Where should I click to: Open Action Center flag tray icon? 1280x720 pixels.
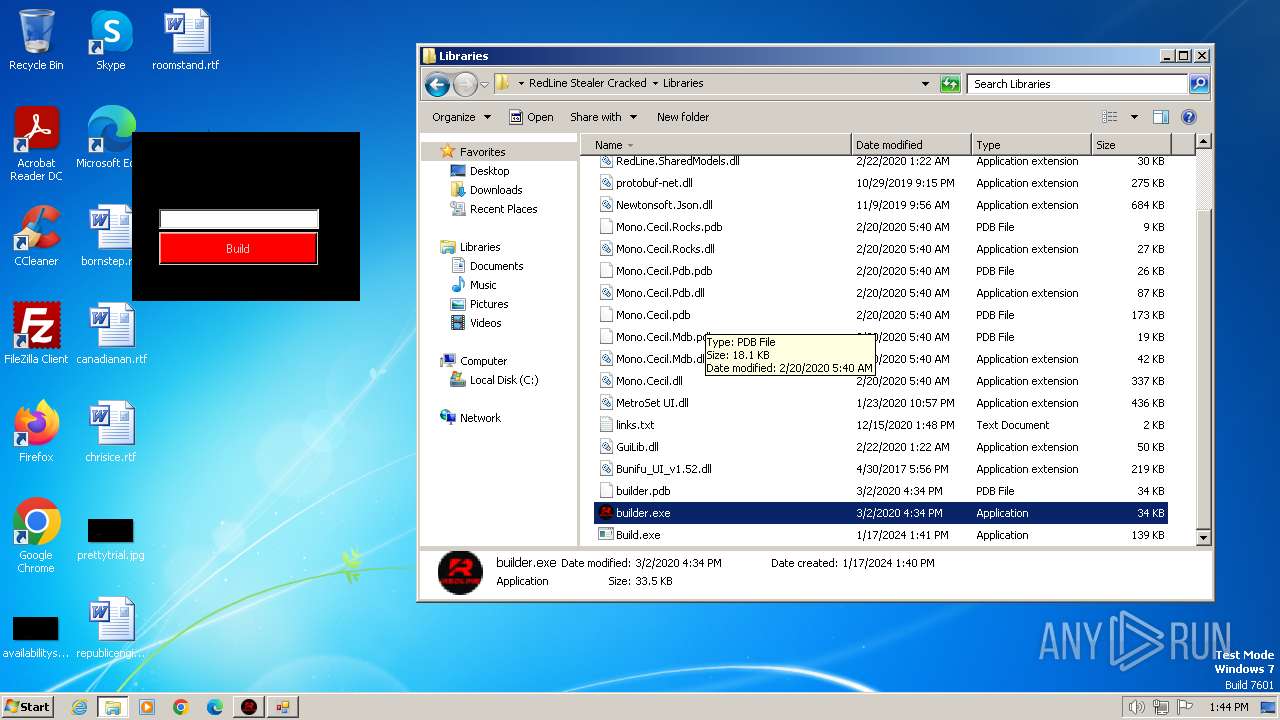[x=1186, y=707]
